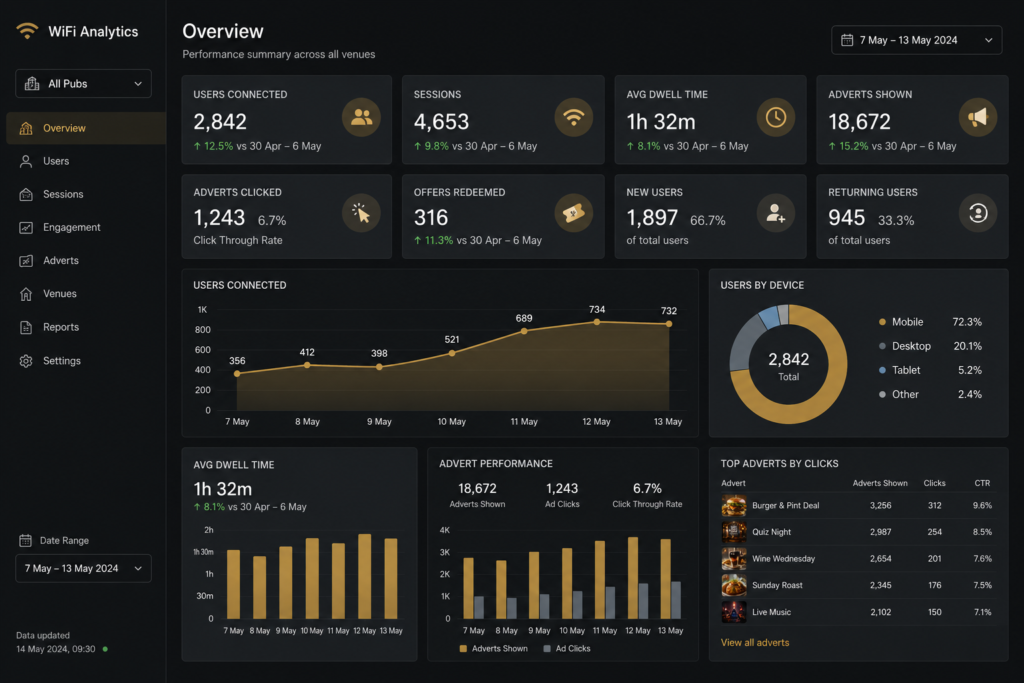Screen dimensions: 1024x683
Task: Toggle the Adverts Shown chart legend
Action: pos(494,648)
